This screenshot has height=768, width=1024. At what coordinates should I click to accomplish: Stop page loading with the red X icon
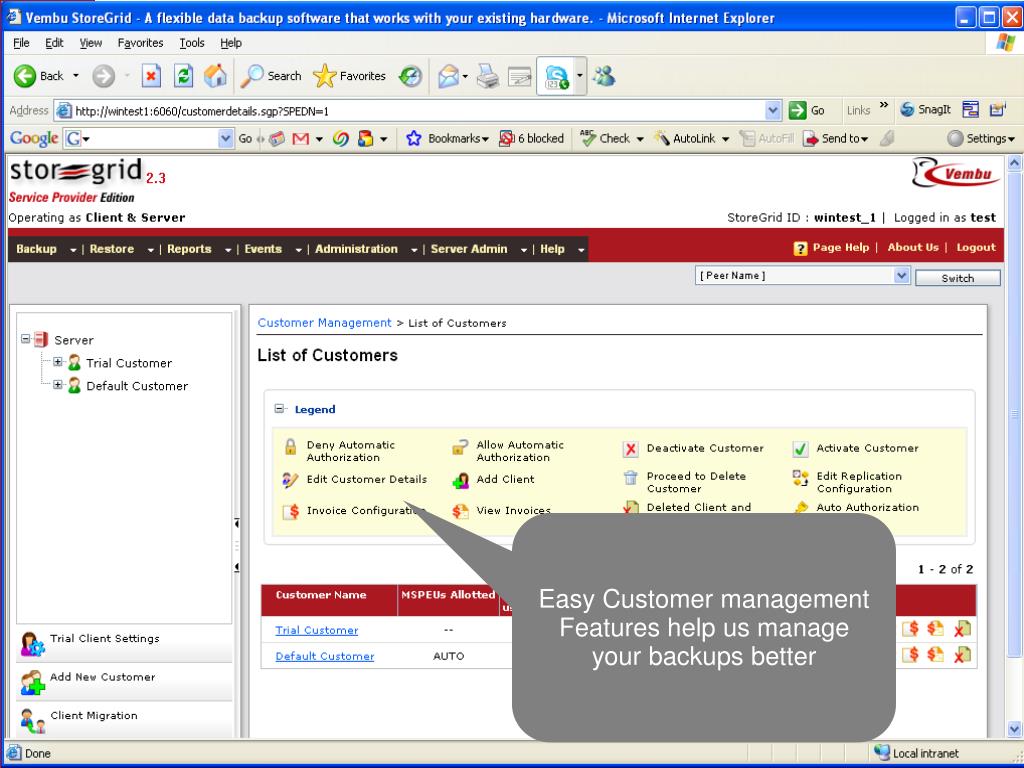coord(151,76)
